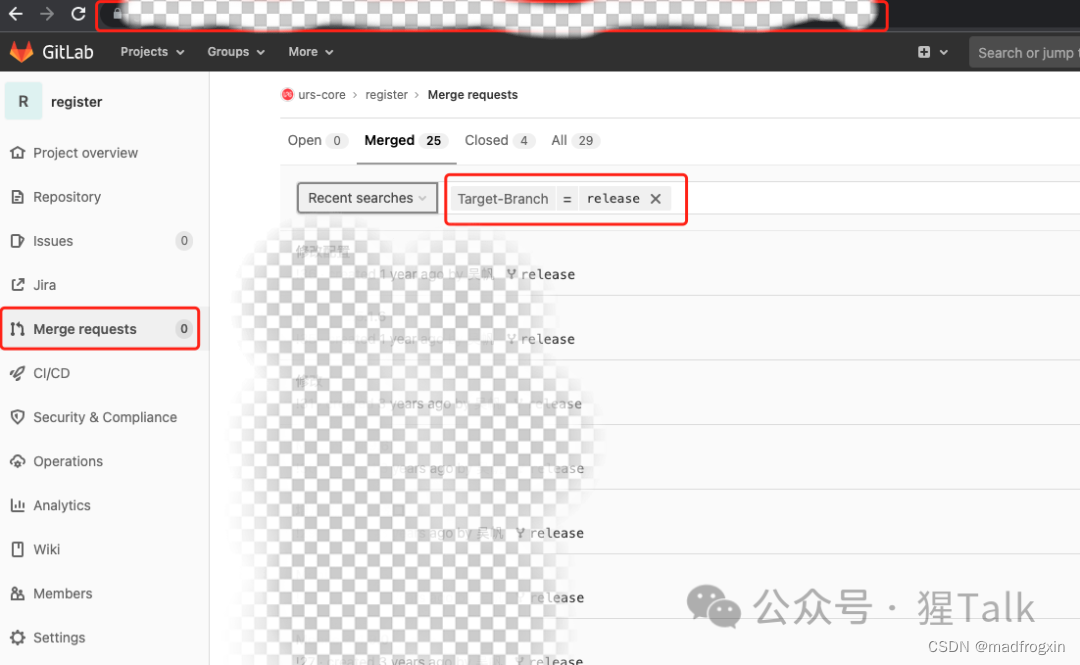Open Repository in sidebar
The width and height of the screenshot is (1080, 665).
pos(67,196)
